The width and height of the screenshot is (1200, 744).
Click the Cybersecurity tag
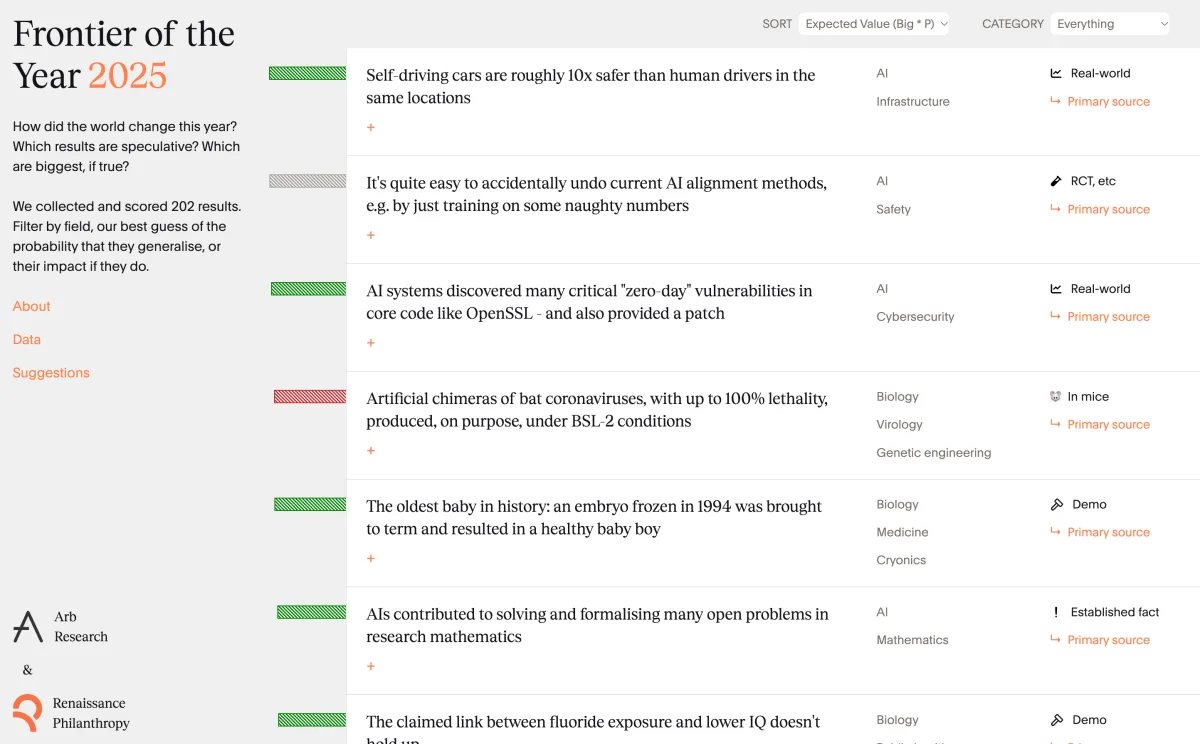(x=915, y=316)
